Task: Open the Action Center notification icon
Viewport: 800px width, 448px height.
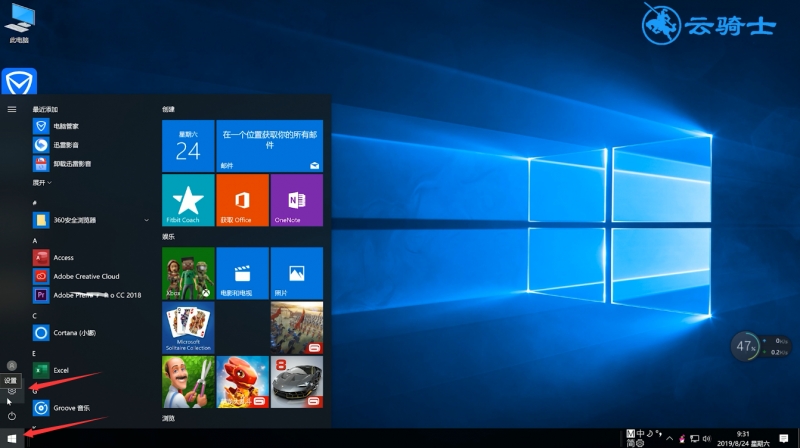Action: coord(784,438)
